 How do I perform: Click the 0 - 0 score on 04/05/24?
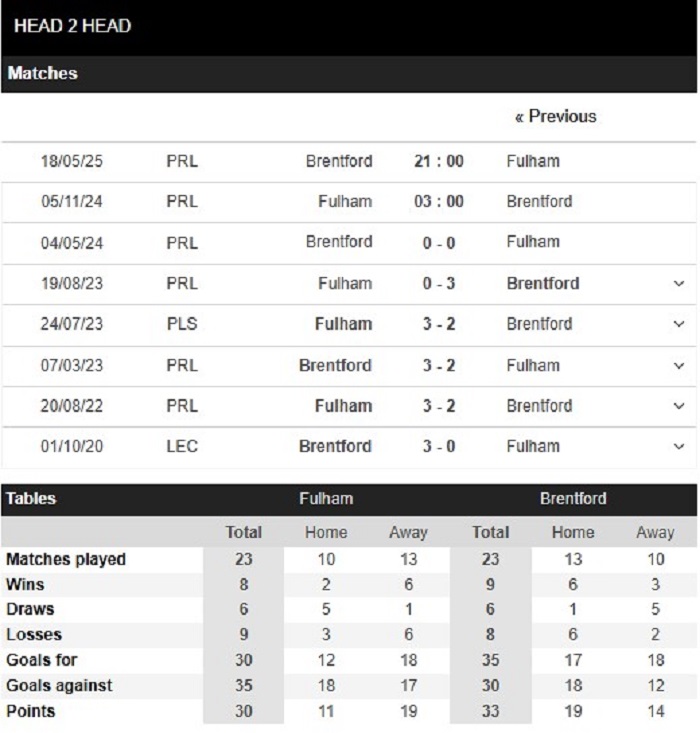439,242
